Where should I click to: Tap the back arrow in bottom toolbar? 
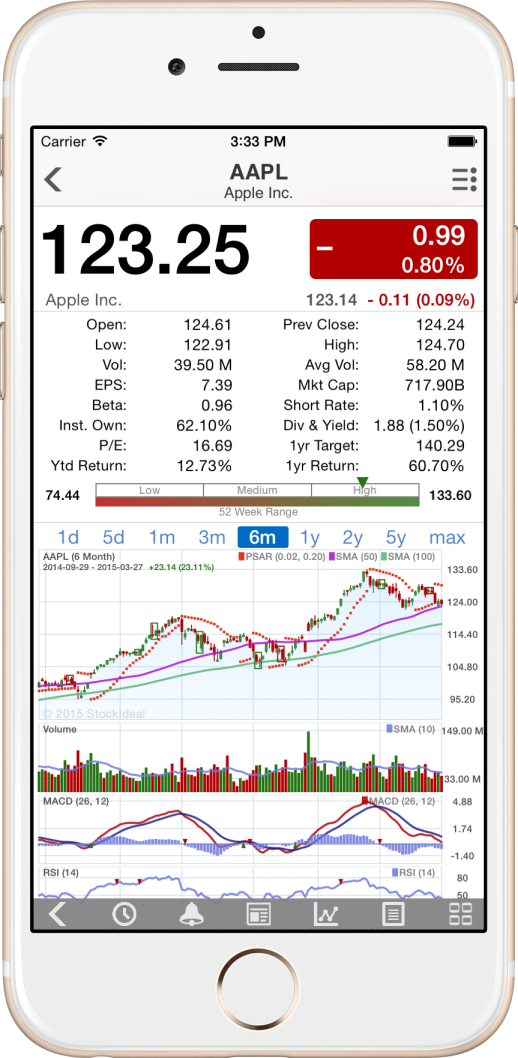pos(57,914)
